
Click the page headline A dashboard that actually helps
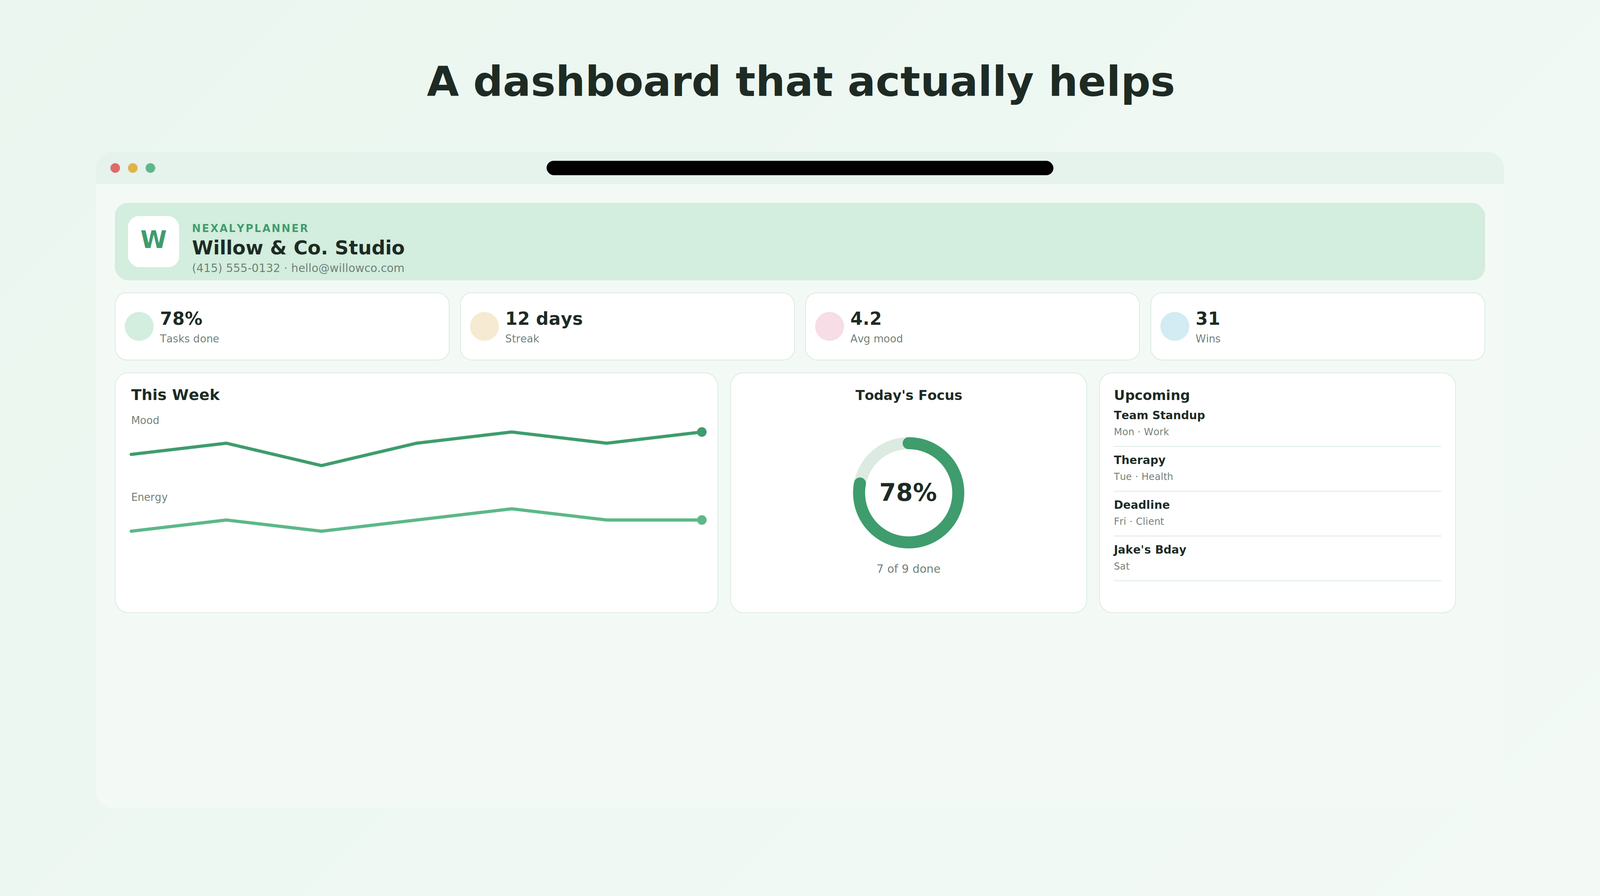click(800, 82)
